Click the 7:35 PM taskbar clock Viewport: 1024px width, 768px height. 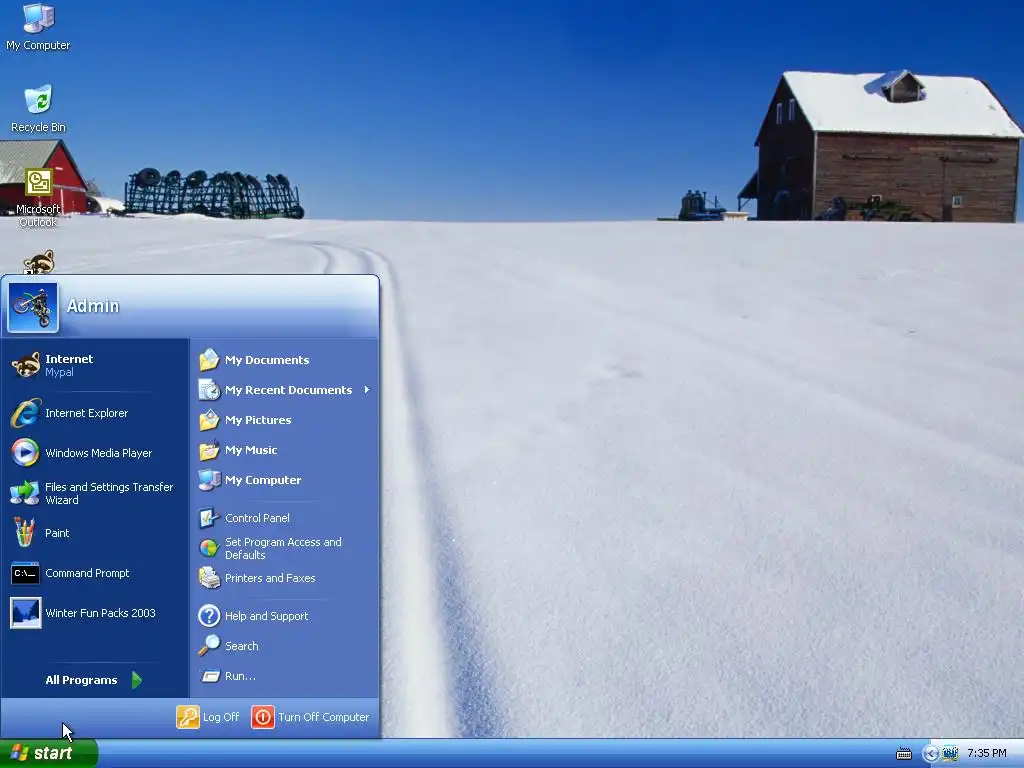pyautogui.click(x=987, y=754)
